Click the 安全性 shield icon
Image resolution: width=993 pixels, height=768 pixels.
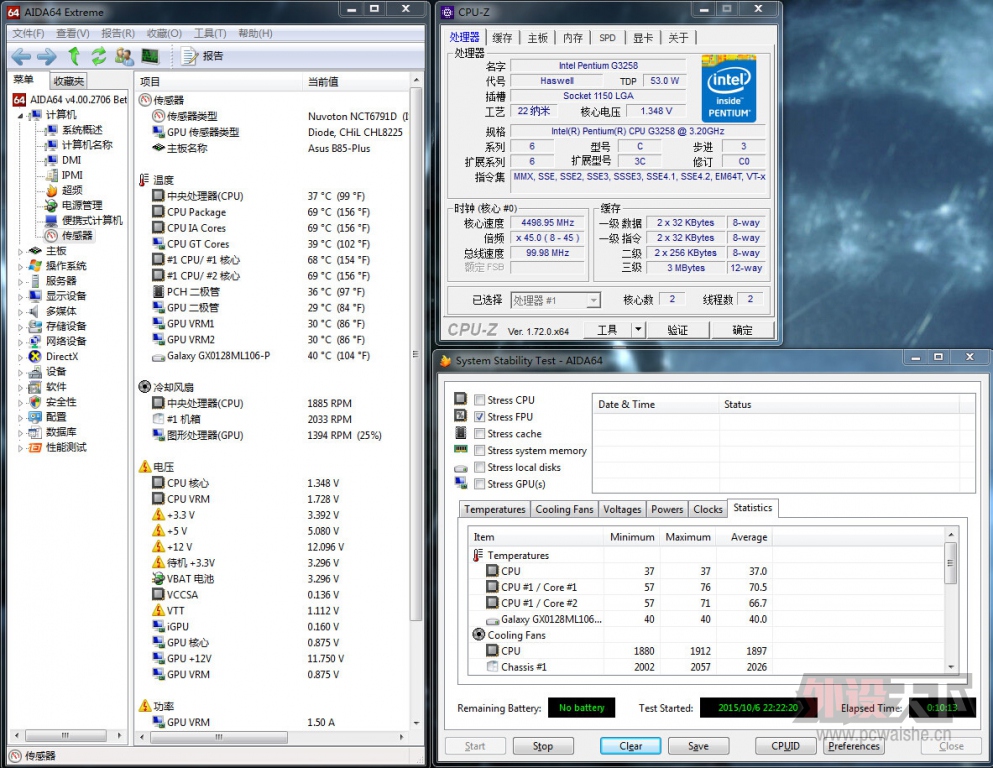35,402
